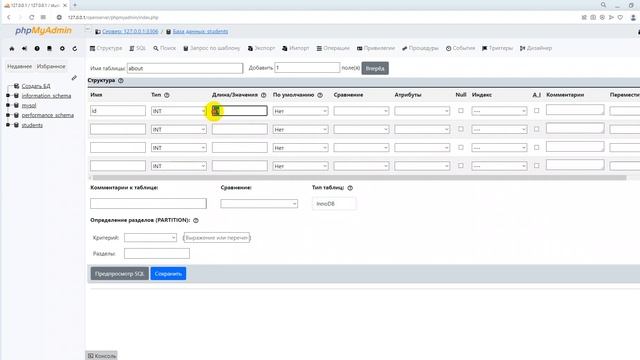Open phpMyAdmin documentation help icon
This screenshot has width=640, height=360.
point(37,49)
